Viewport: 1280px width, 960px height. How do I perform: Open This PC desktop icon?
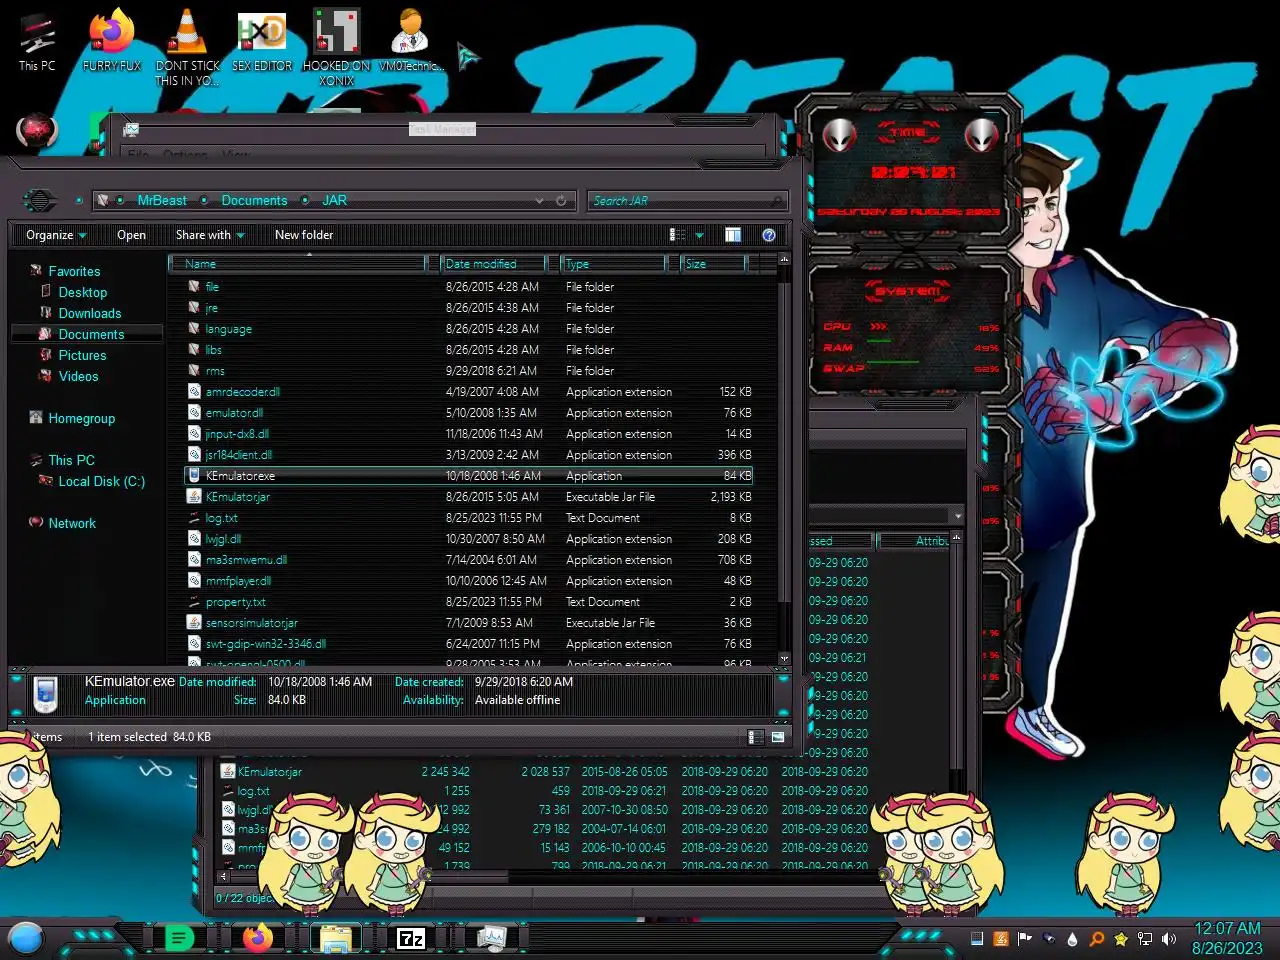[37, 42]
